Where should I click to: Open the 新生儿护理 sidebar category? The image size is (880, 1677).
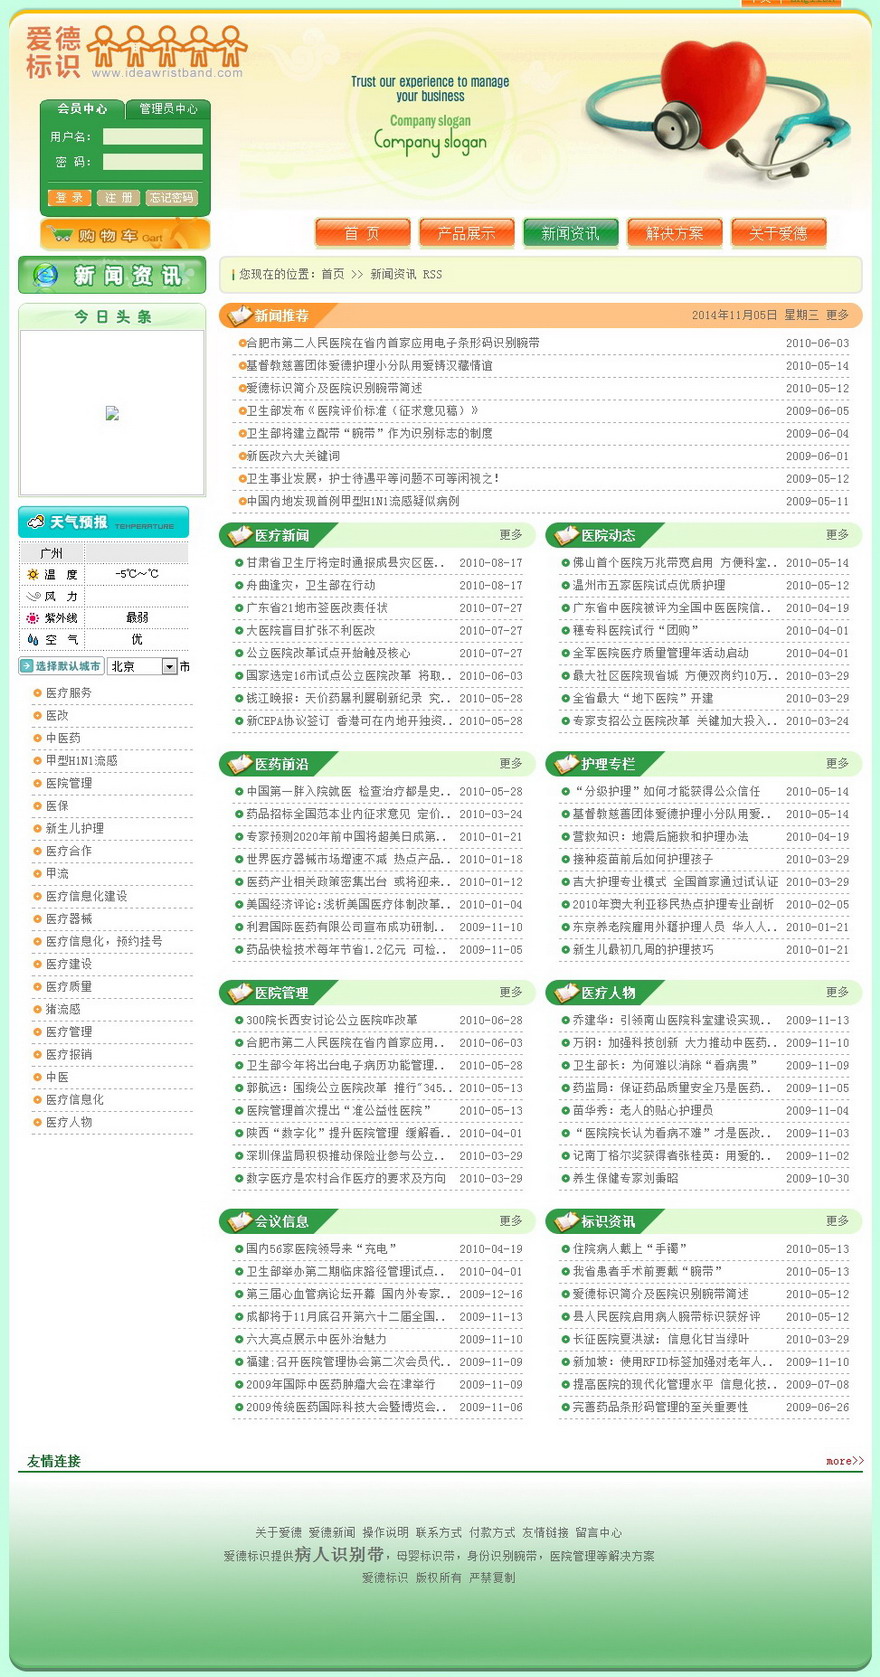coord(74,829)
